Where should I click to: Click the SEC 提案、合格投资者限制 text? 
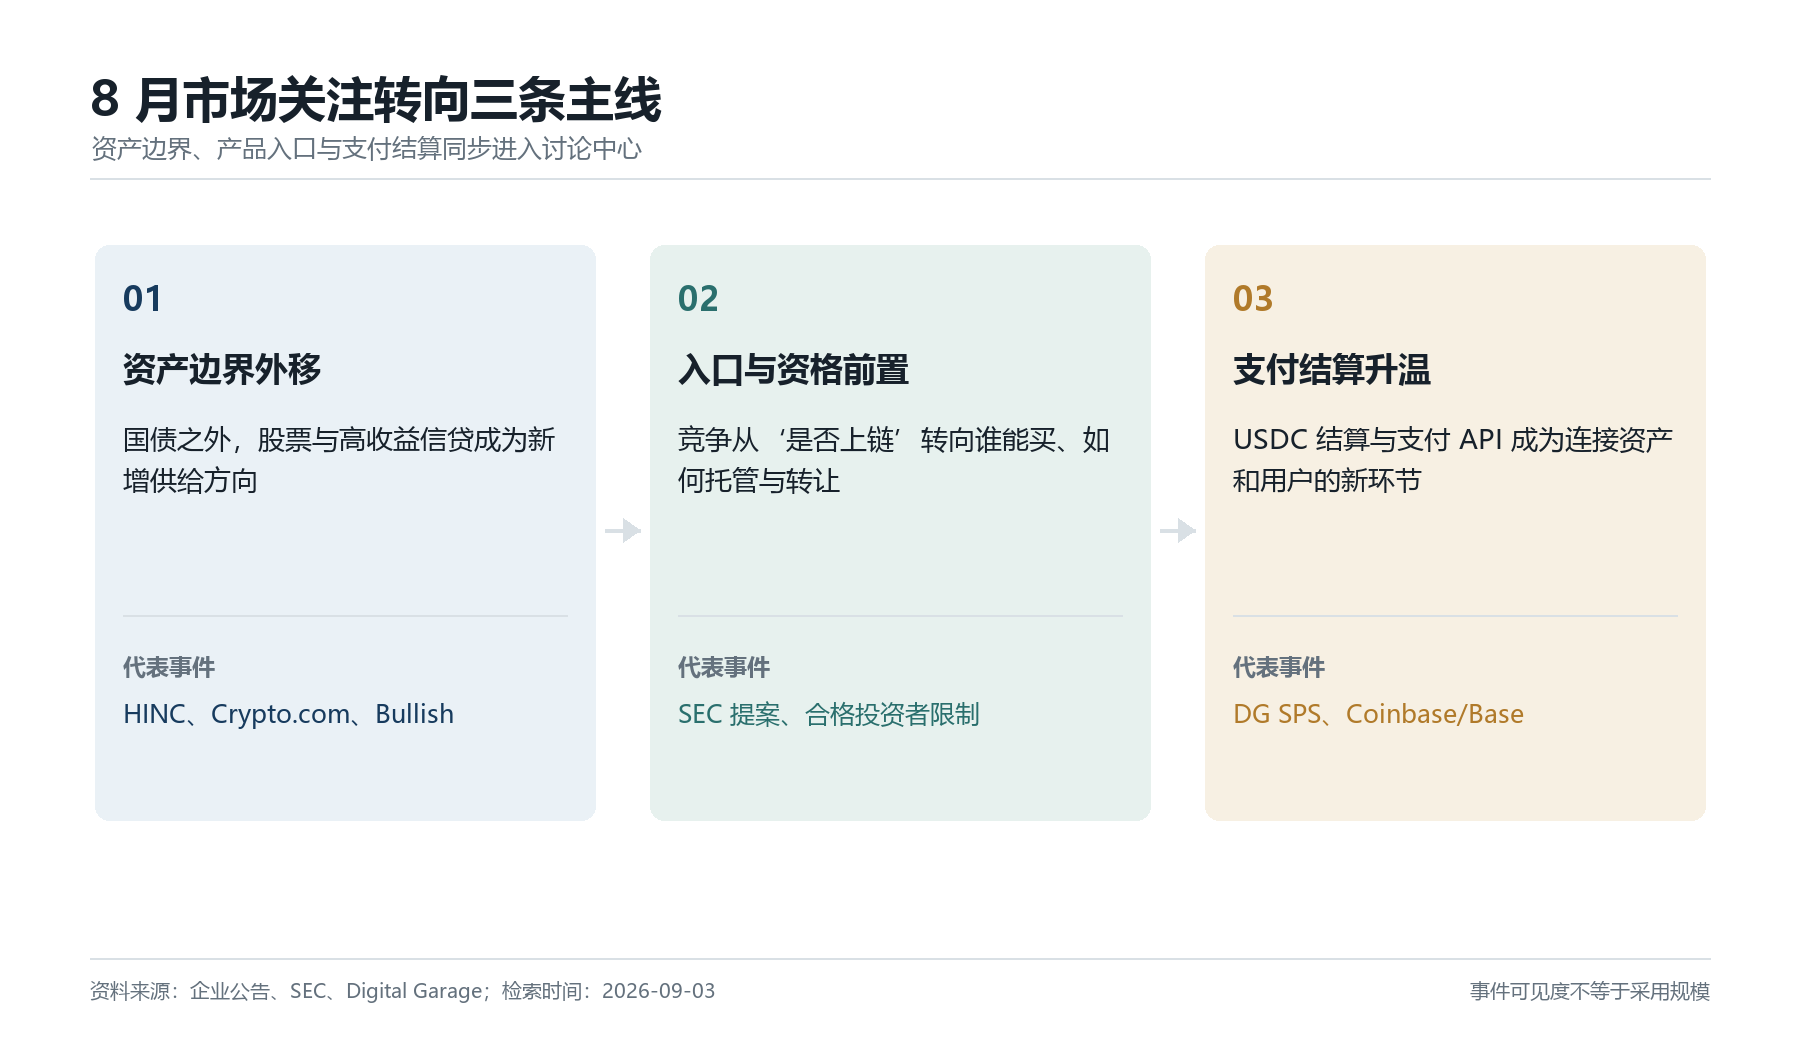(829, 714)
